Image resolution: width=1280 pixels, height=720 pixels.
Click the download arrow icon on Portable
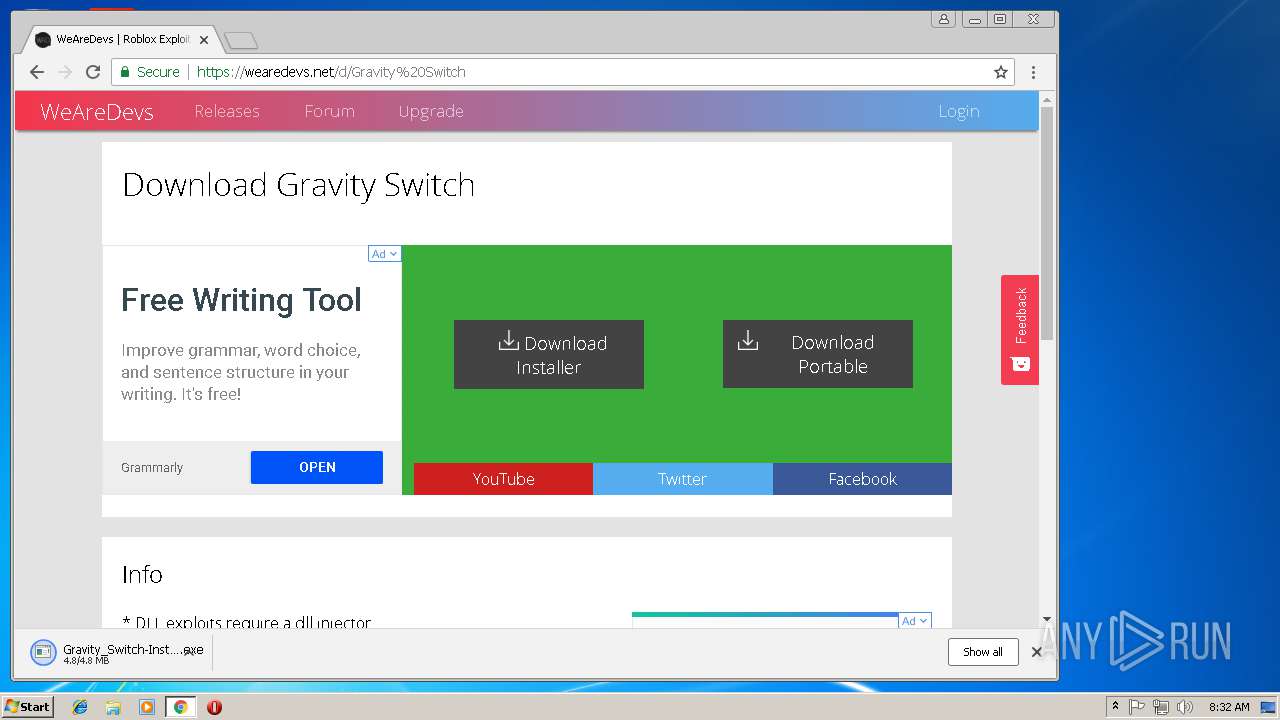747,341
